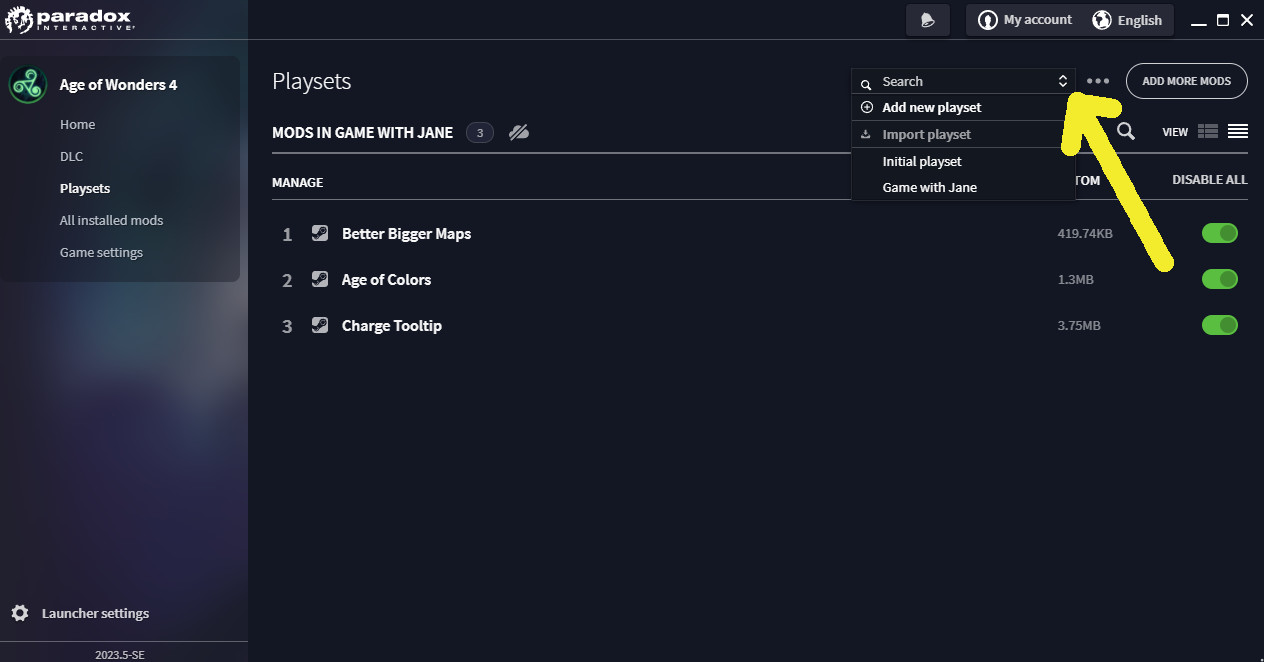The width and height of the screenshot is (1264, 662).
Task: Open the English language selector
Action: coord(1127,20)
